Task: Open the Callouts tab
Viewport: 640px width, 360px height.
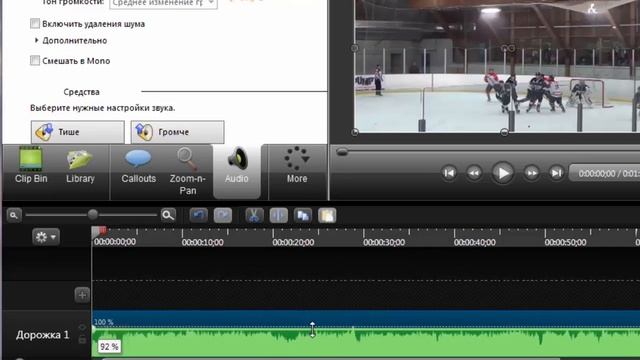Action: [138, 166]
